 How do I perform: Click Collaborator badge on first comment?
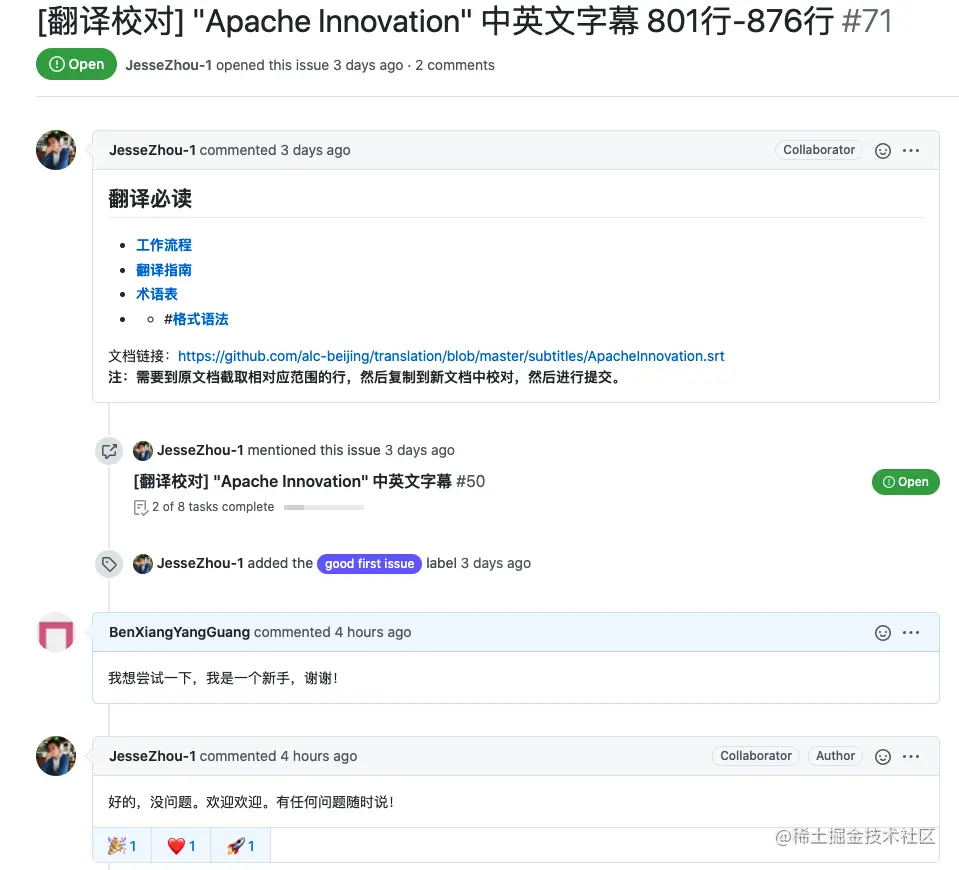819,150
